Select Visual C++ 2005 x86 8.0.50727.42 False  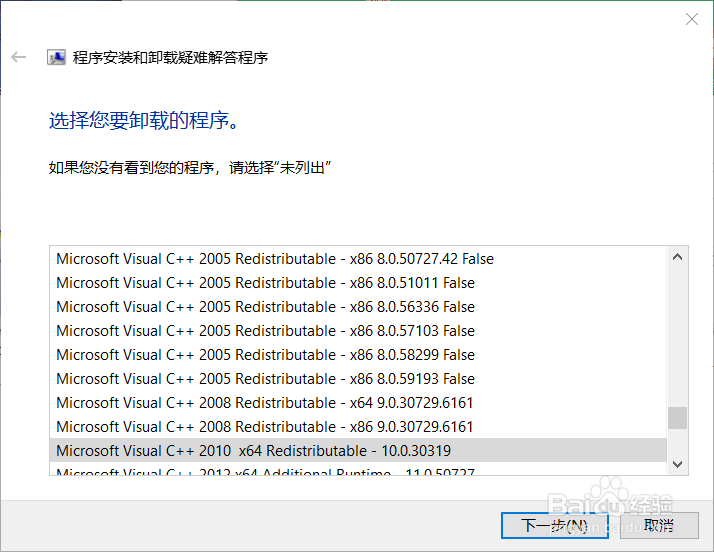358,259
